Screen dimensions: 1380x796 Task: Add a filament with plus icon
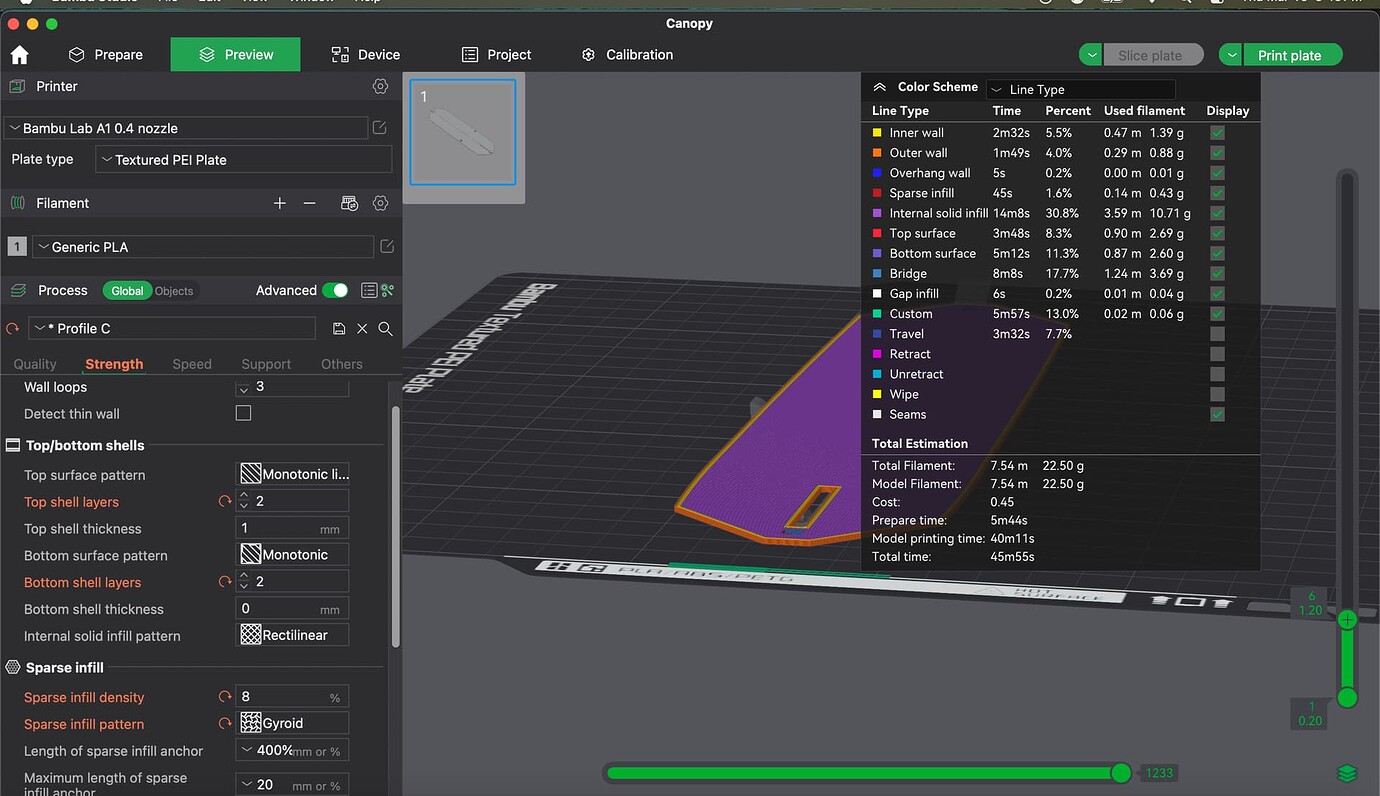tap(280, 203)
